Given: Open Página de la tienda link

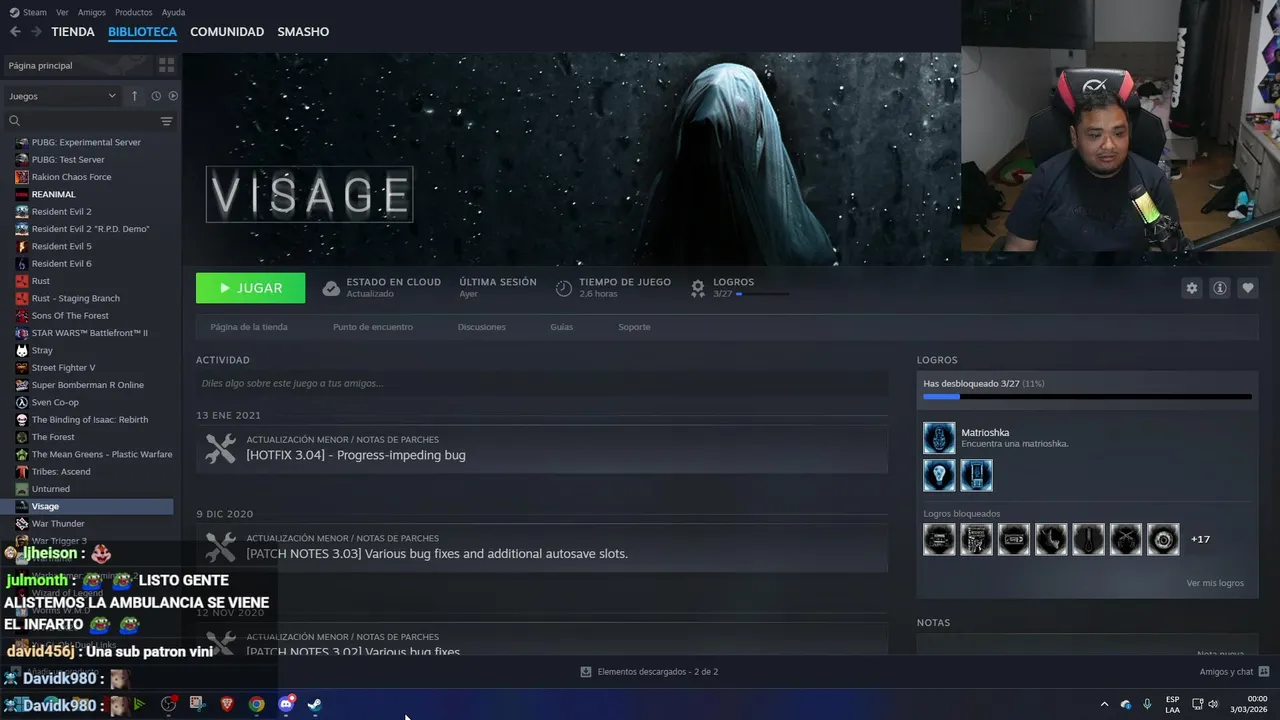Looking at the screenshot, I should click(x=249, y=327).
